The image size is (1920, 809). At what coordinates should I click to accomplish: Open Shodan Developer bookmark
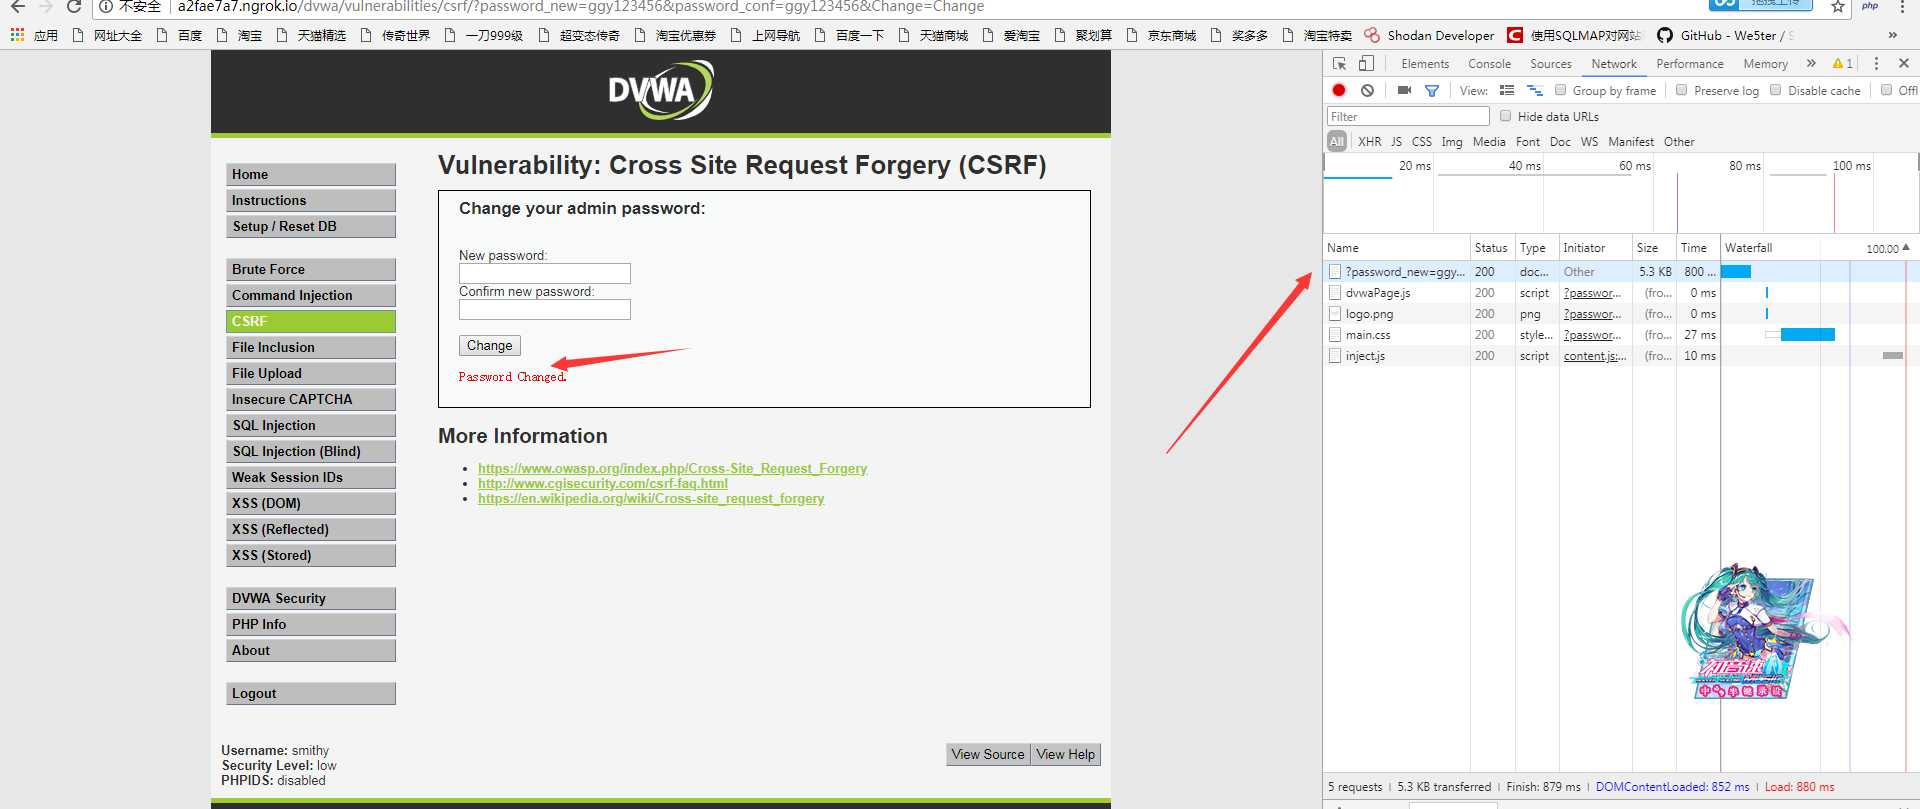pyautogui.click(x=1429, y=35)
